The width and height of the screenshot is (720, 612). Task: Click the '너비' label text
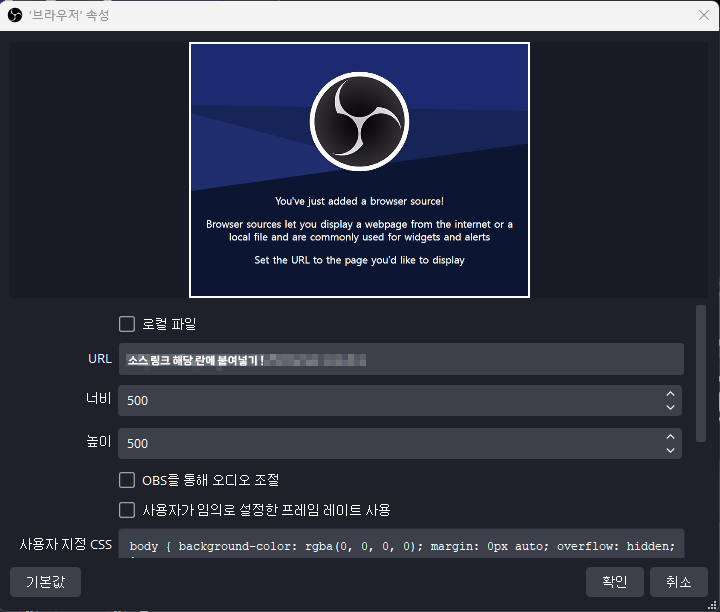coord(99,398)
